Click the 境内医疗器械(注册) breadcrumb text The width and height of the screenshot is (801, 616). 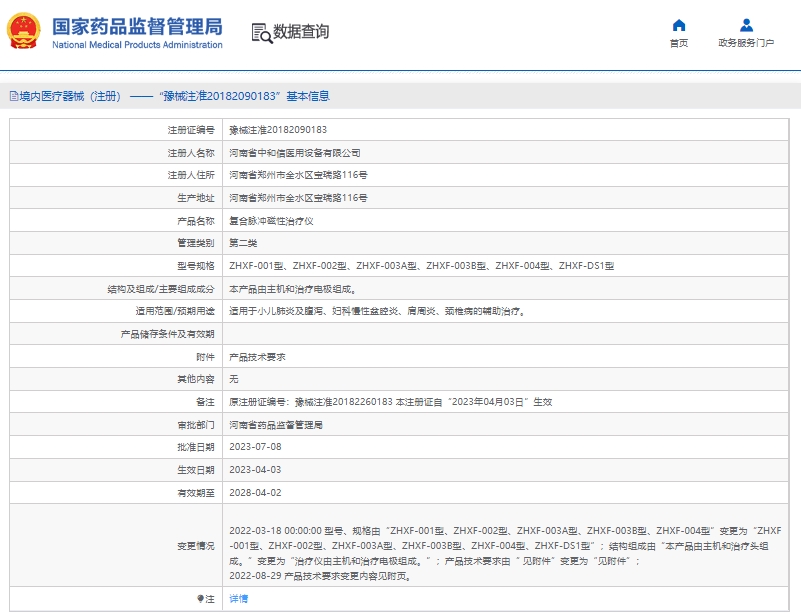70,96
